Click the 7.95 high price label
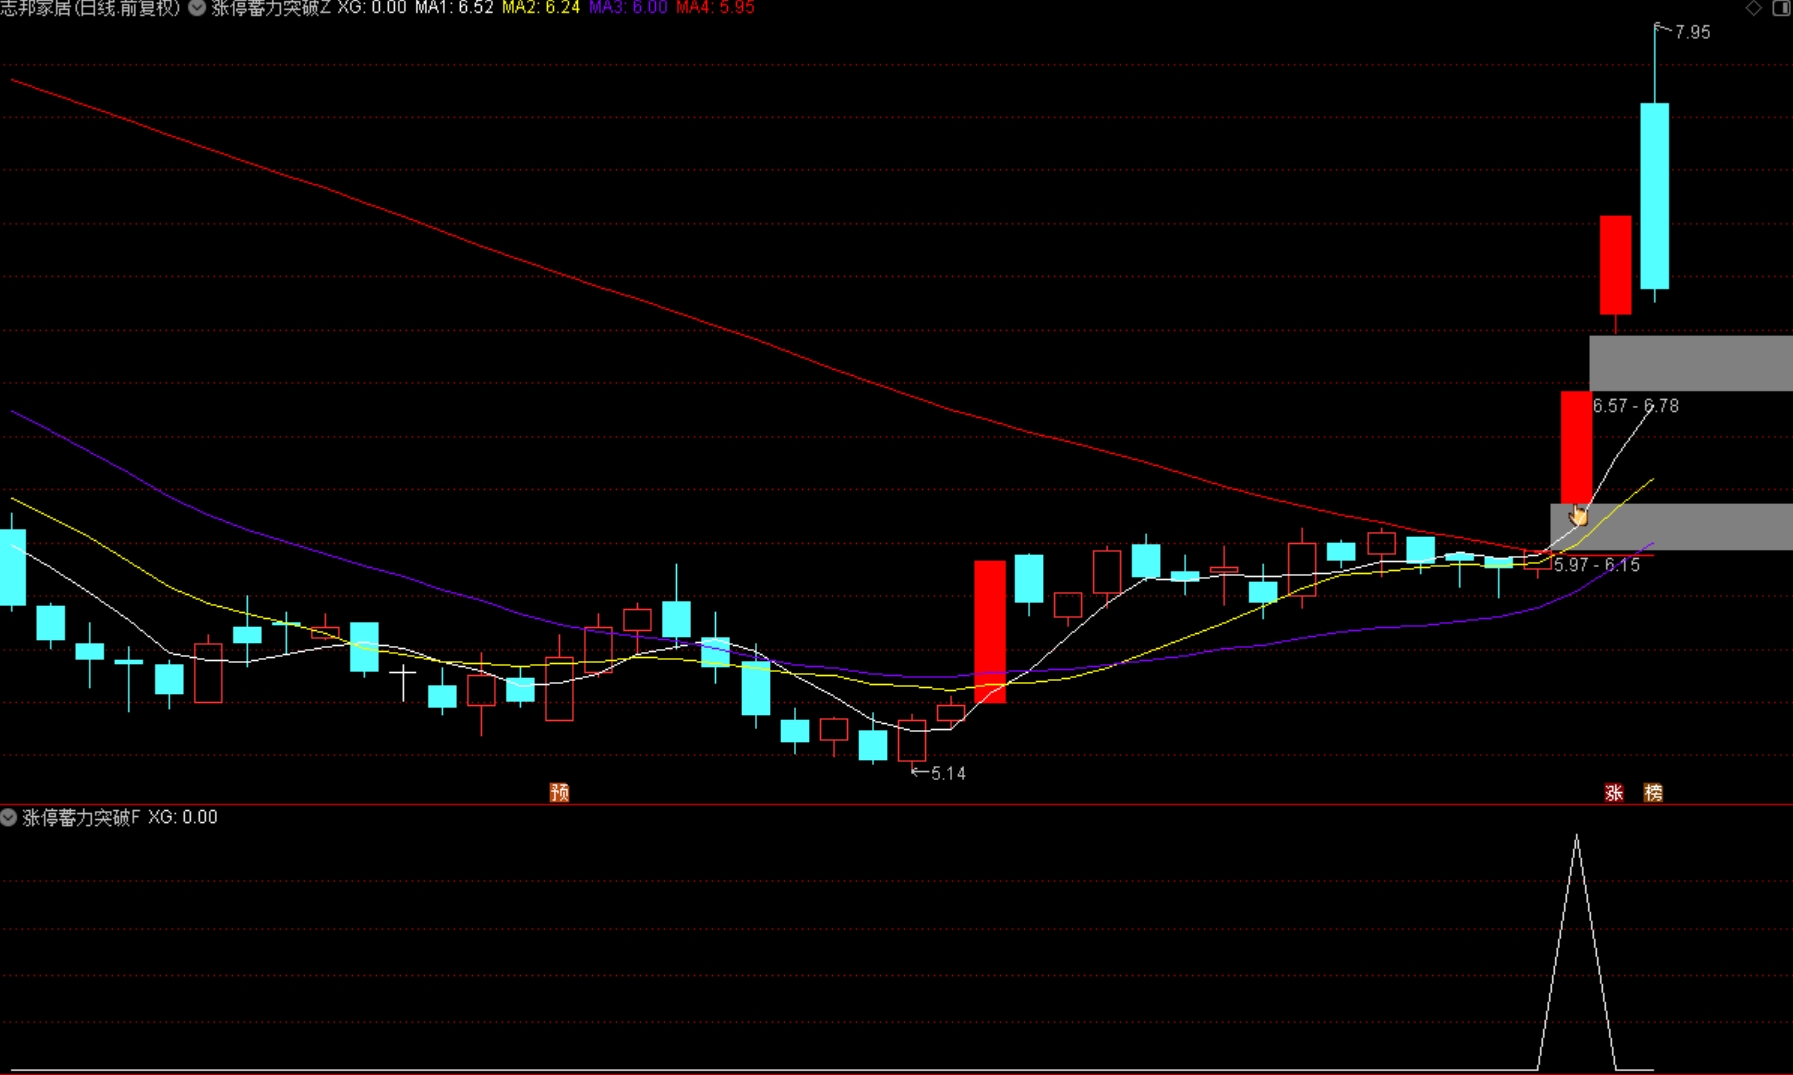 1692,32
